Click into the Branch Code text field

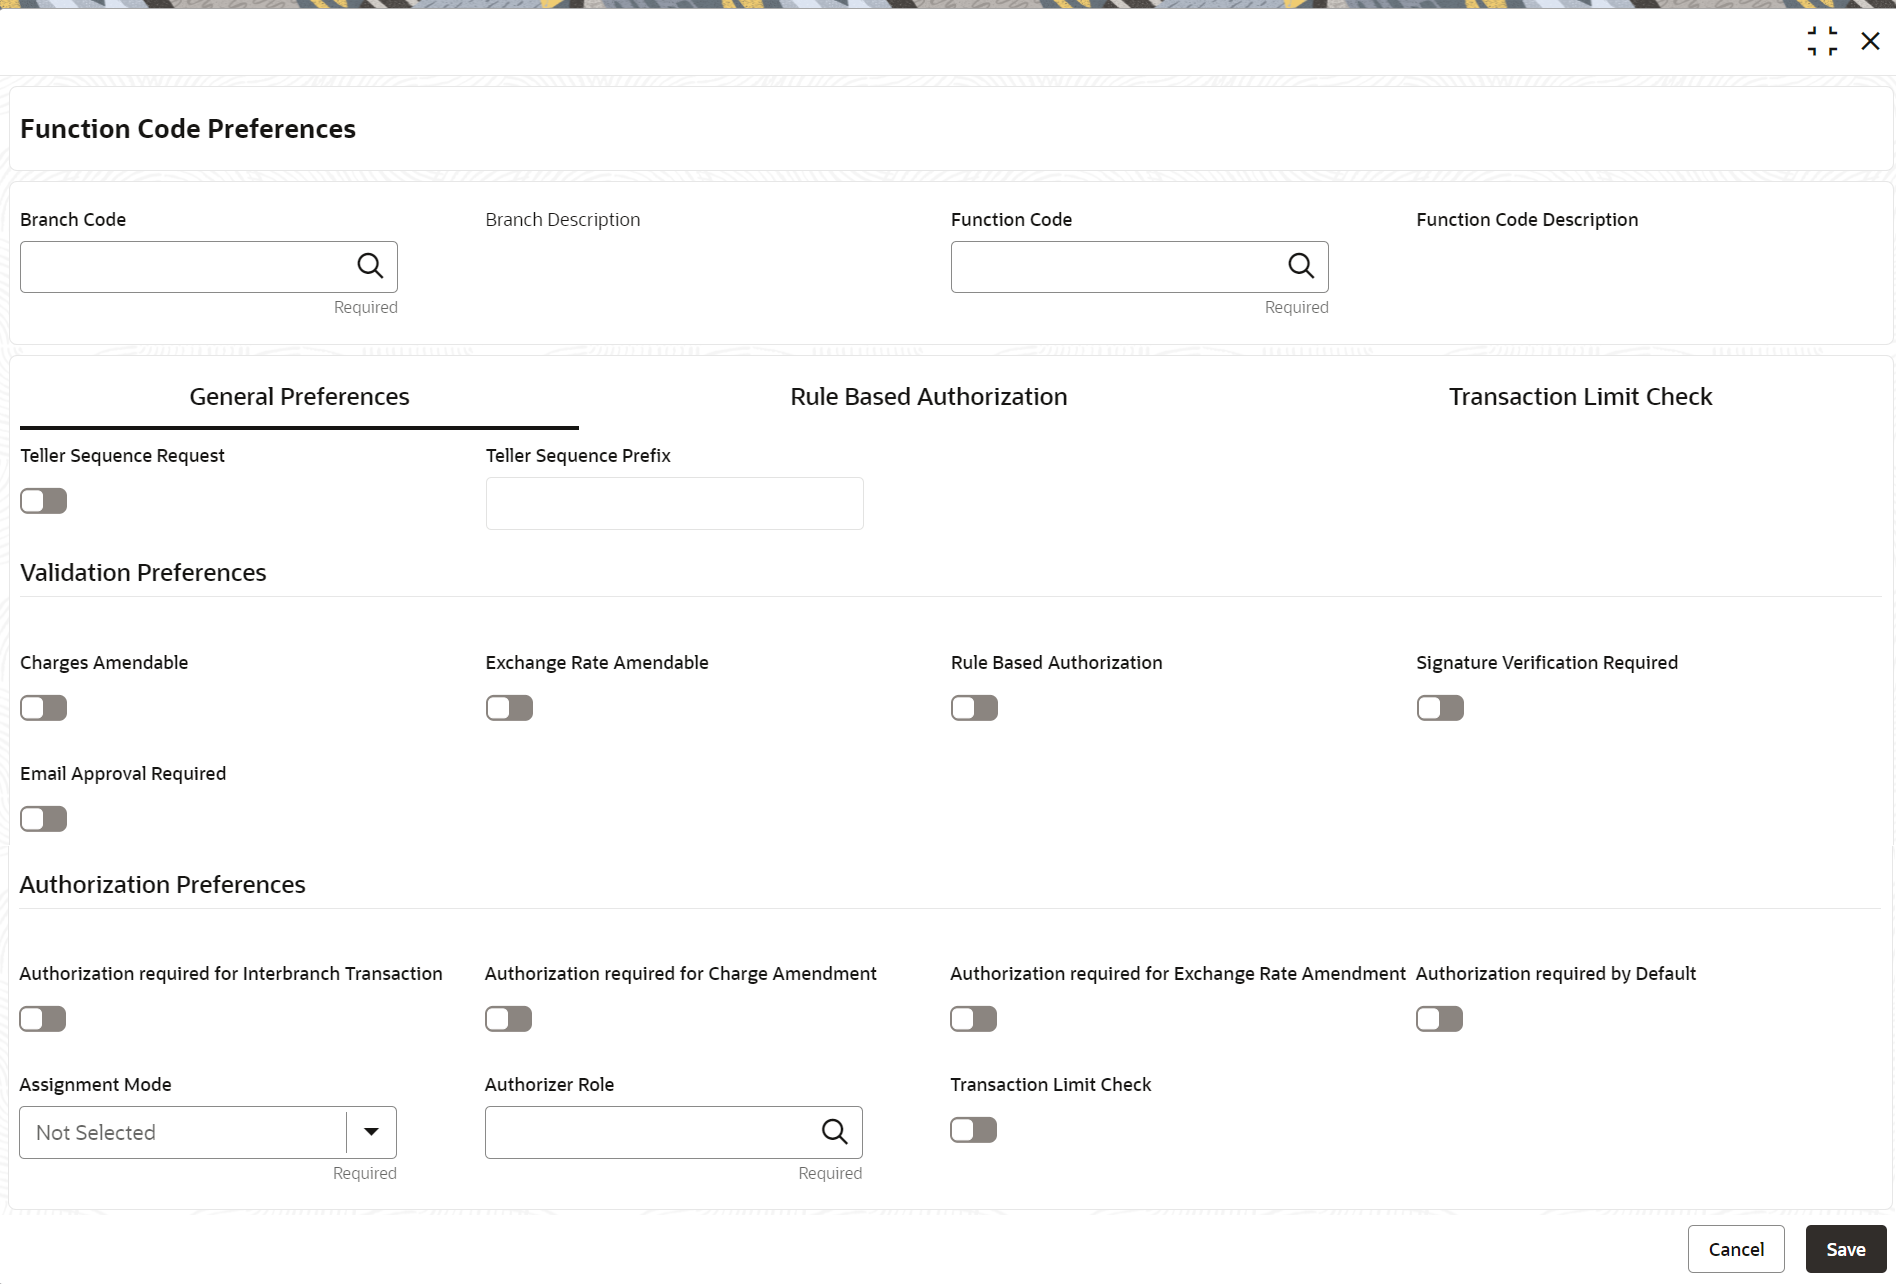click(x=185, y=267)
